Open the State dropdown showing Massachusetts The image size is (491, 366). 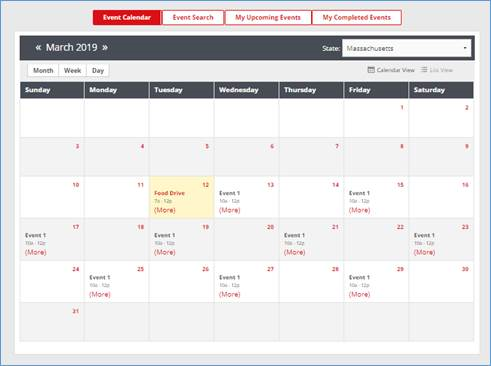click(406, 48)
